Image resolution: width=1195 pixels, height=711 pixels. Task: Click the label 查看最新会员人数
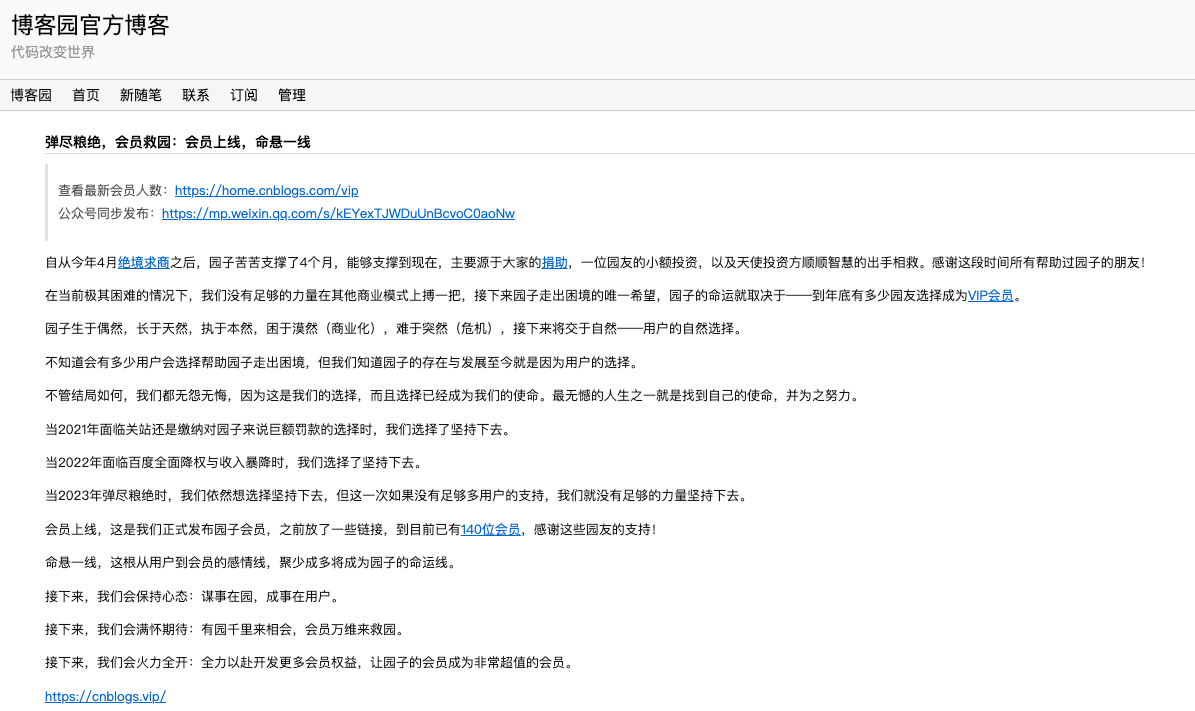click(x=114, y=191)
